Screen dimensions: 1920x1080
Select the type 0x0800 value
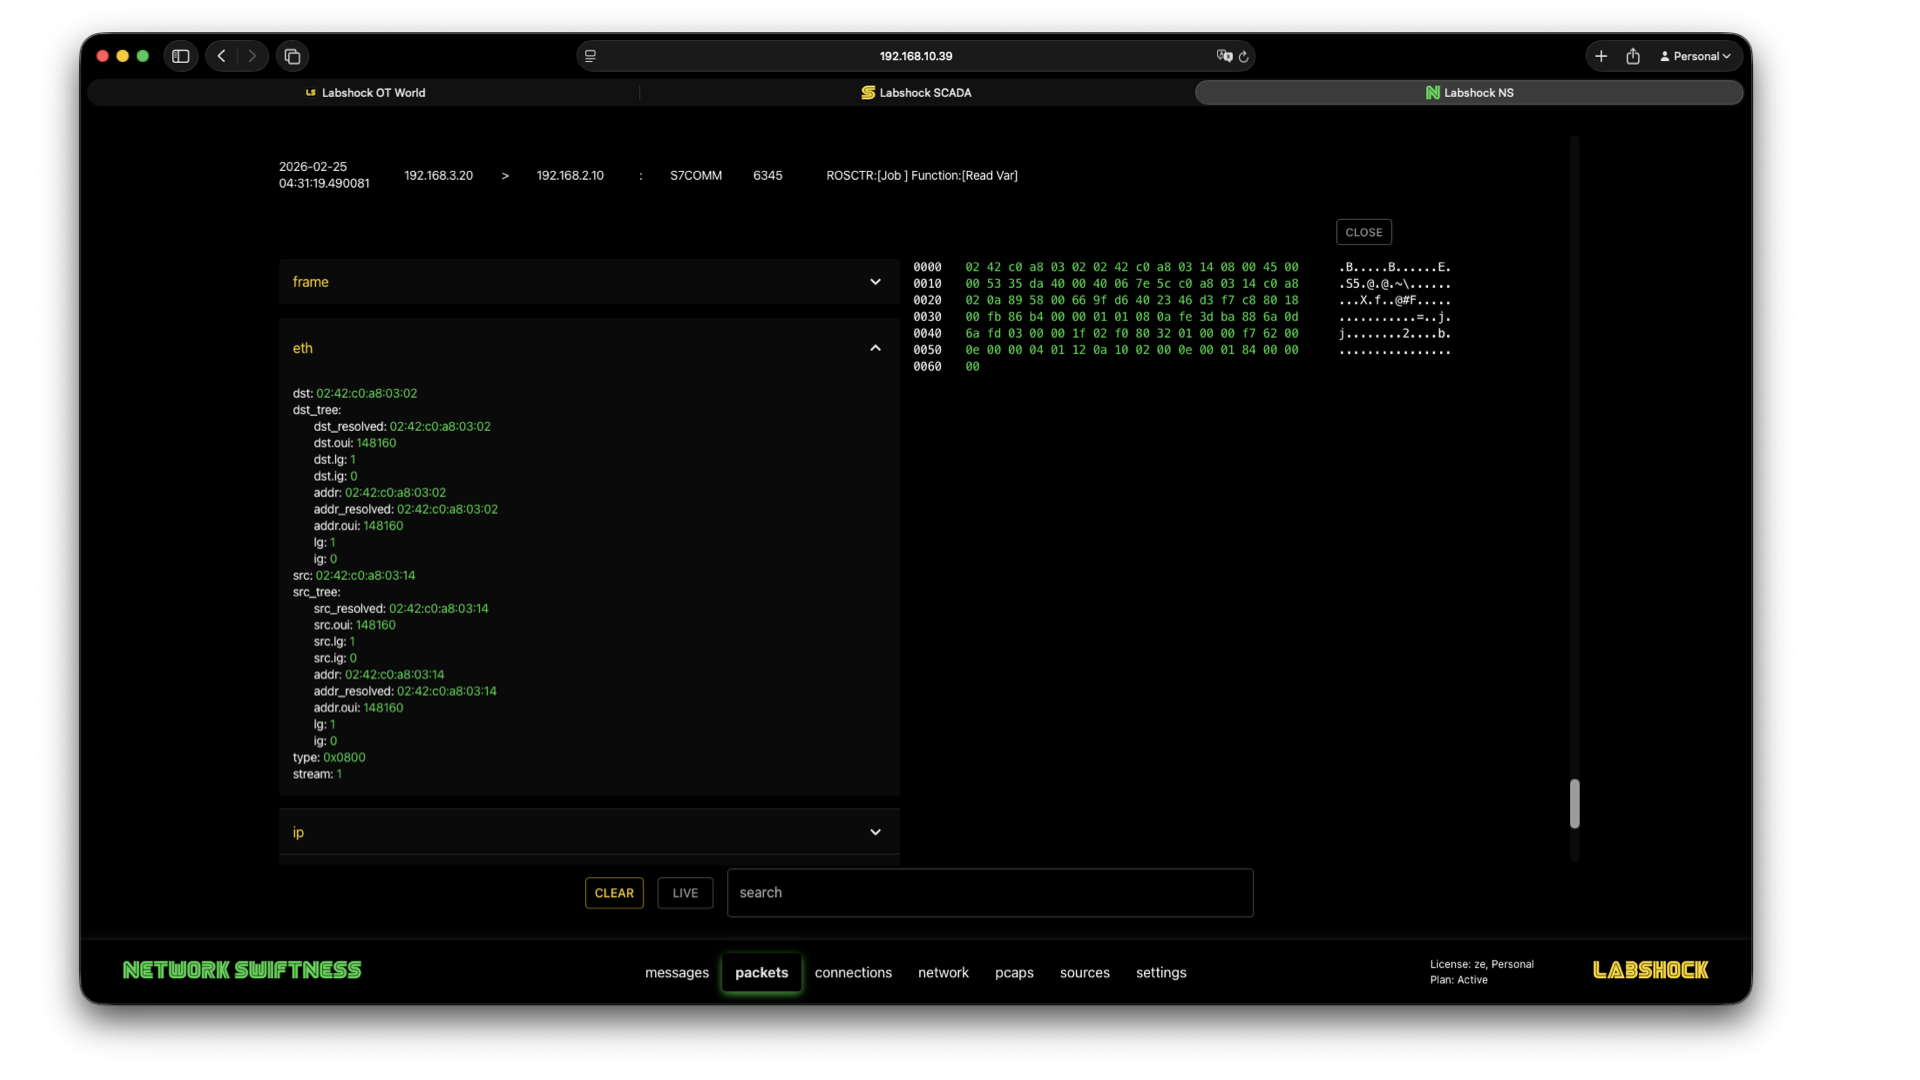pyautogui.click(x=344, y=758)
